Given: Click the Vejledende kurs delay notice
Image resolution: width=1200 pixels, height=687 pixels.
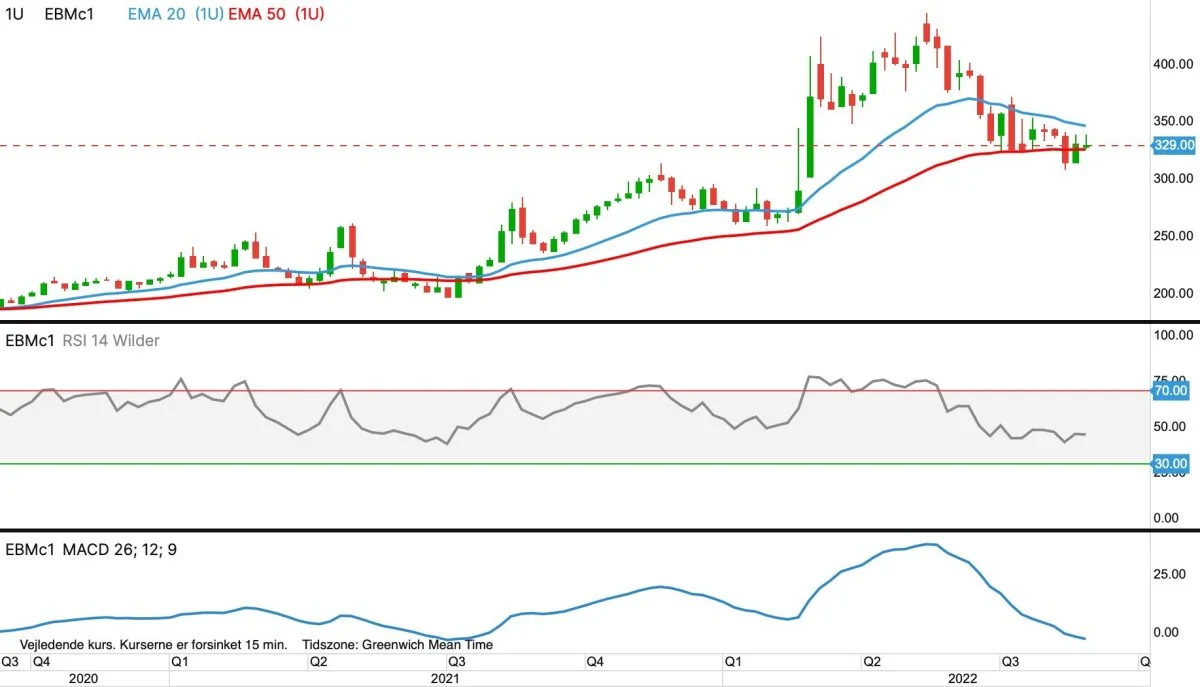Looking at the screenshot, I should click(x=154, y=645).
